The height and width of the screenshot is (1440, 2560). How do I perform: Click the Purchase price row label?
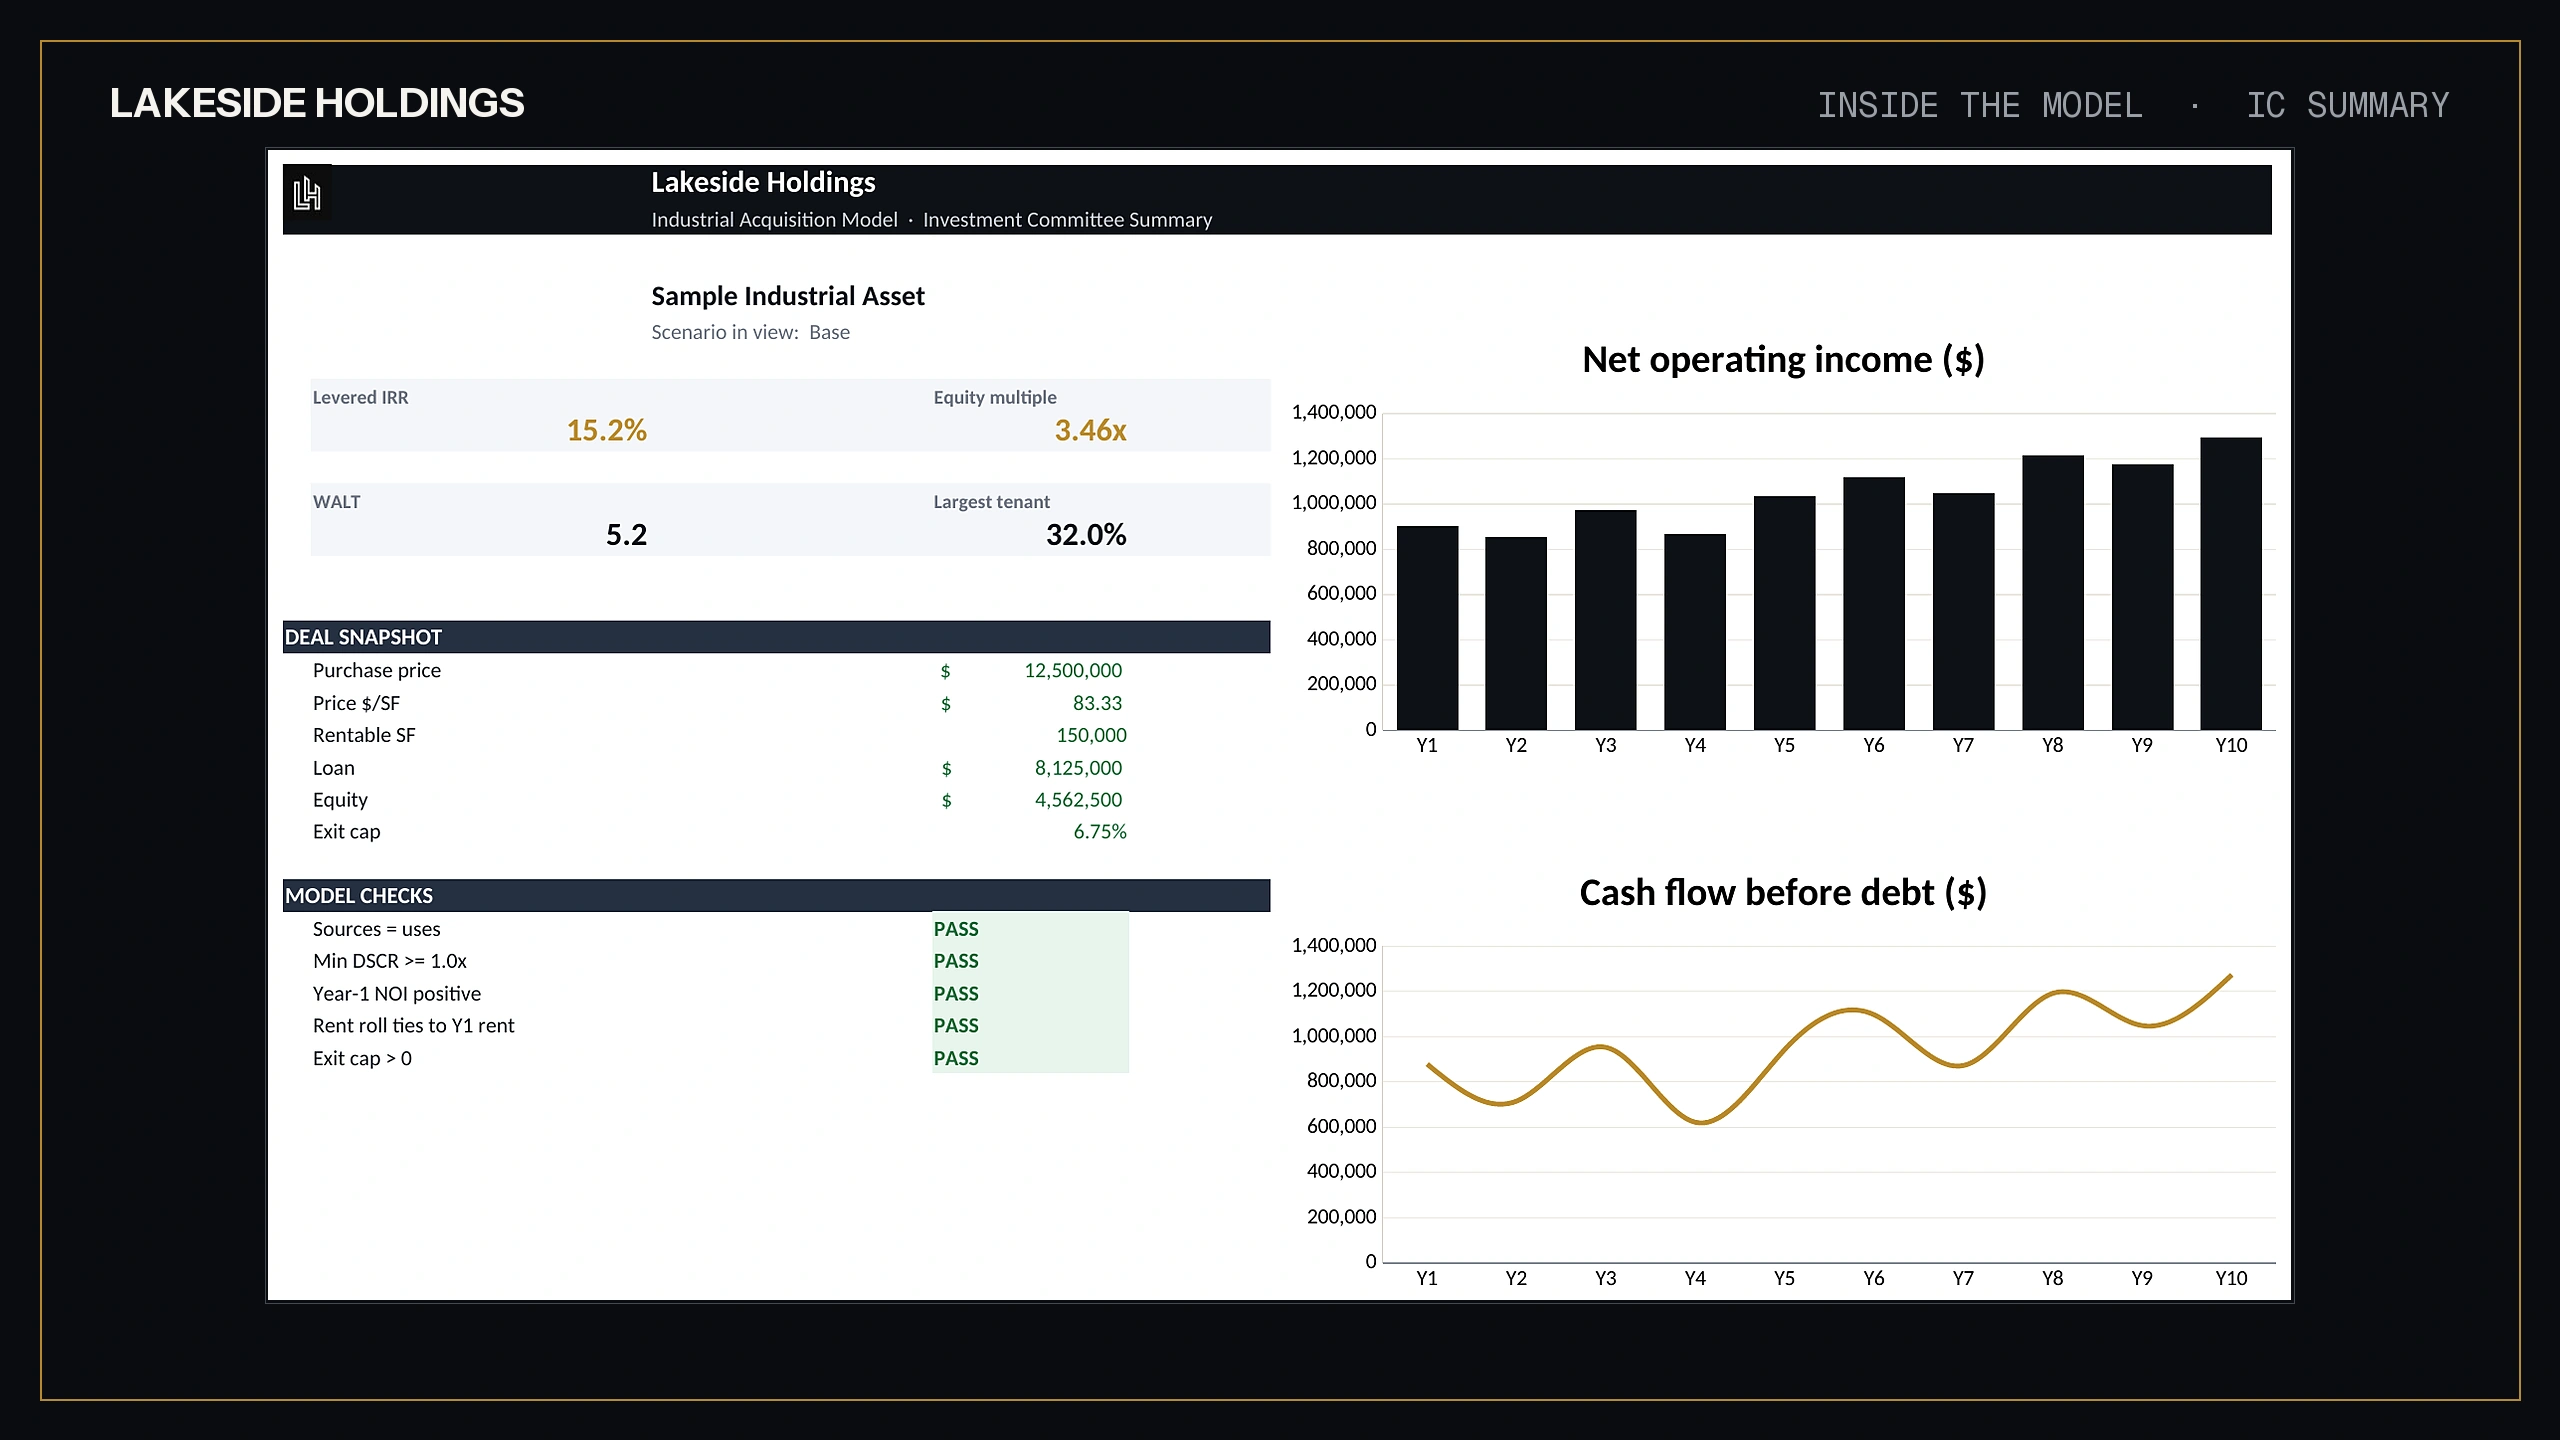click(376, 671)
